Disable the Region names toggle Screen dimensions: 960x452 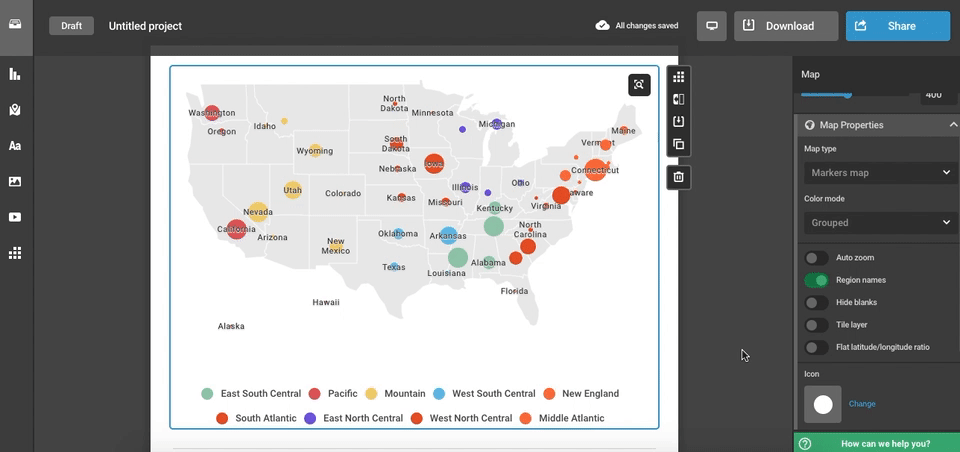(817, 280)
